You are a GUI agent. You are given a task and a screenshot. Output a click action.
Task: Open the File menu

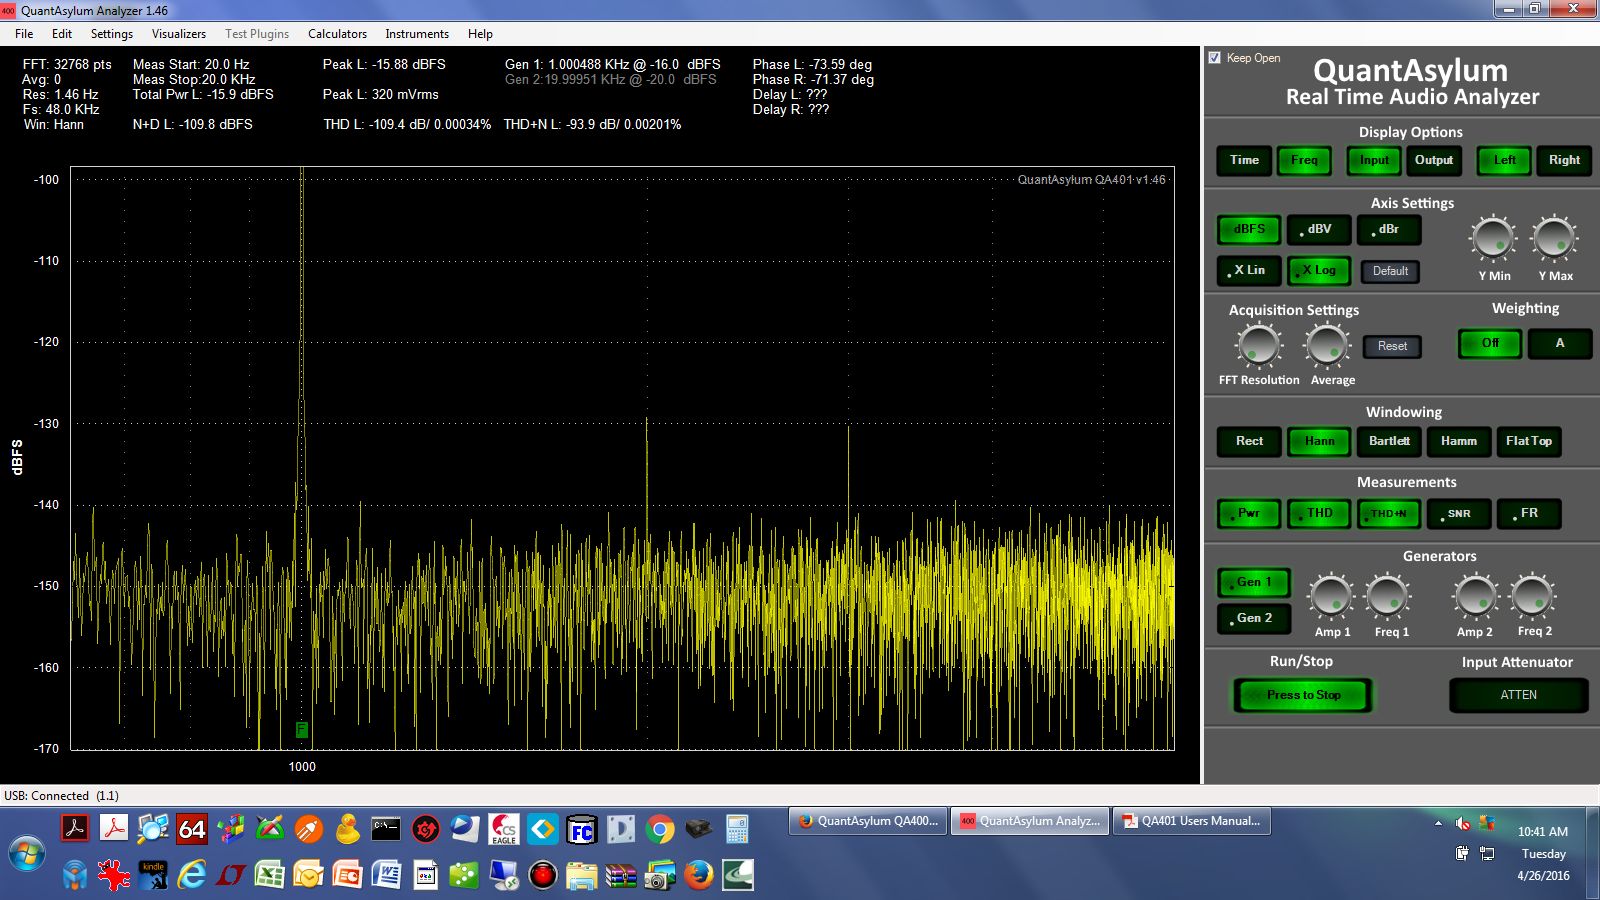point(24,34)
